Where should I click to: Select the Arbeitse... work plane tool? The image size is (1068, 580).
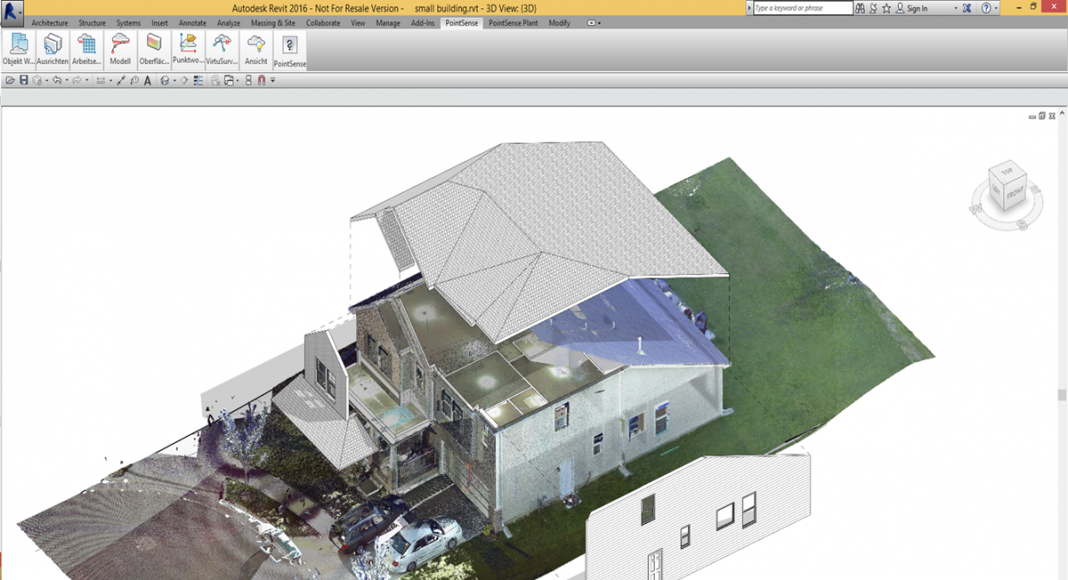87,49
